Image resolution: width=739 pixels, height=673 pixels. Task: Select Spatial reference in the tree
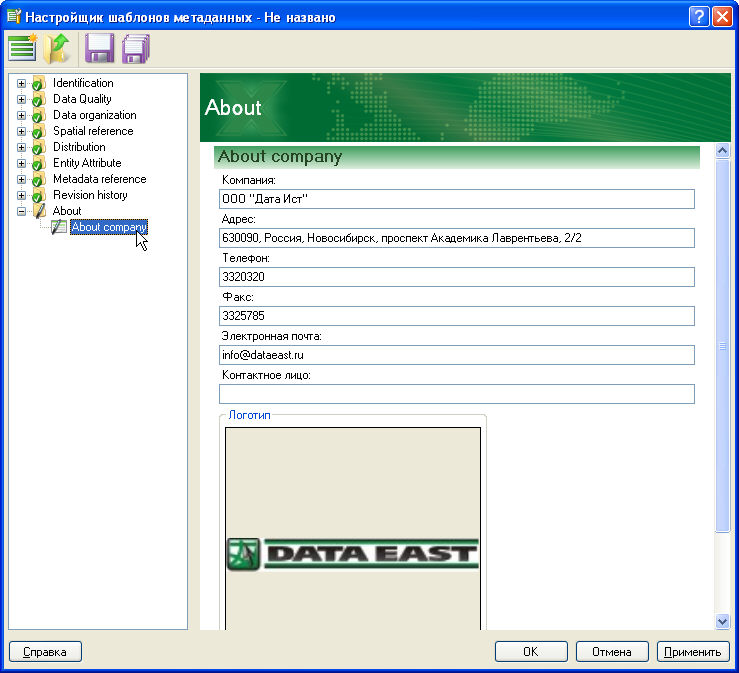[x=93, y=131]
